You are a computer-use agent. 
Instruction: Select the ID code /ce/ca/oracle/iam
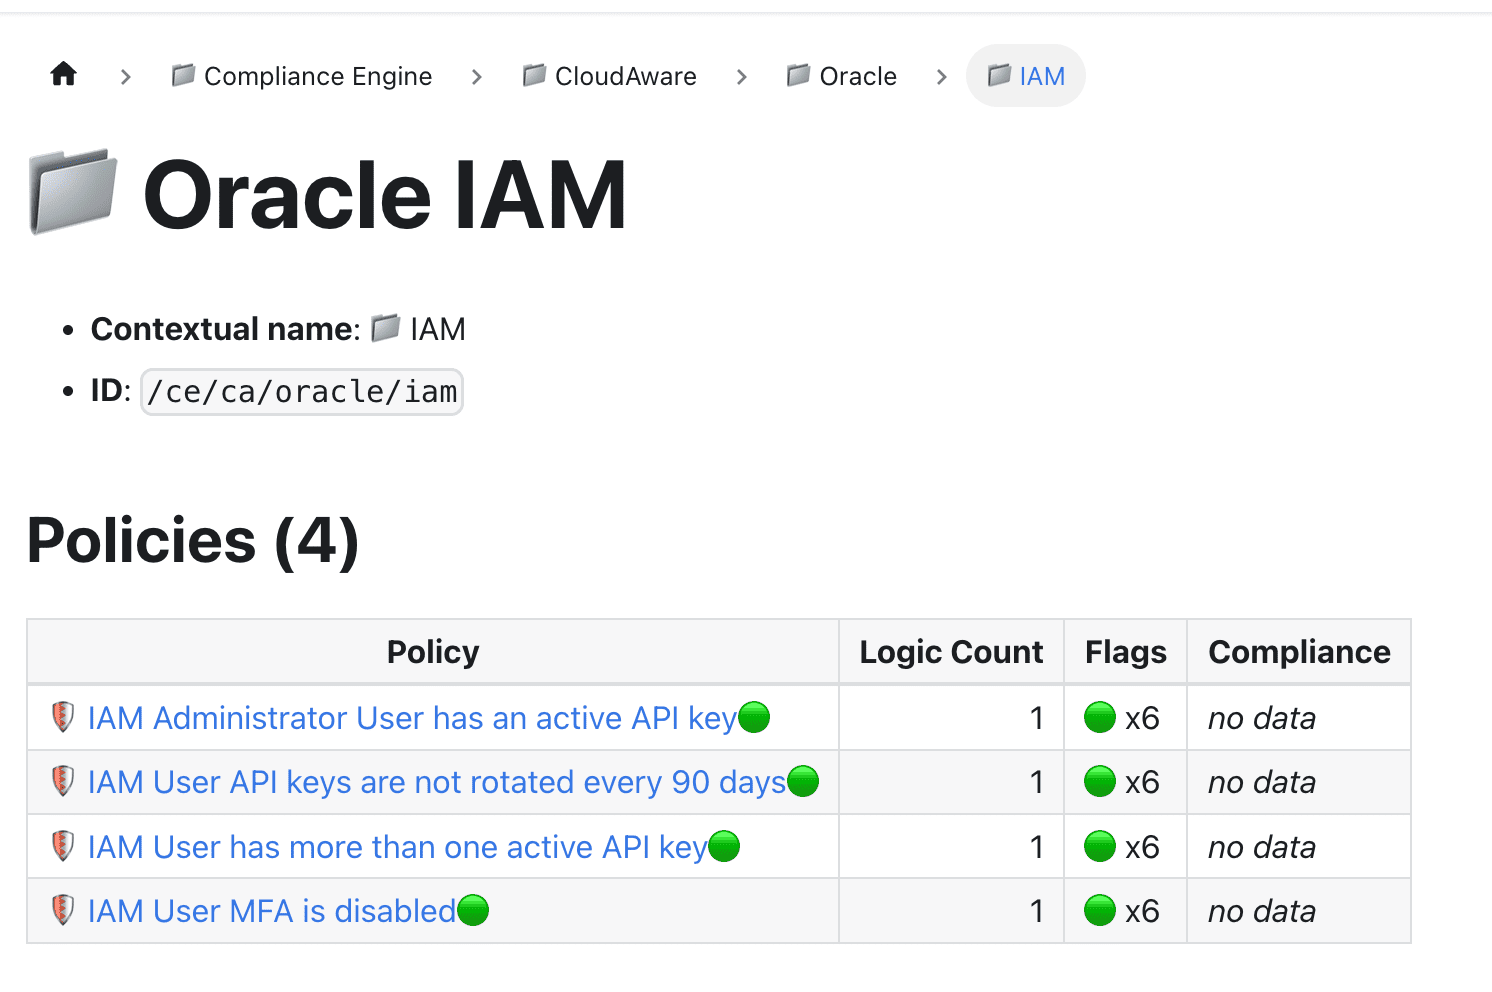[x=302, y=392]
